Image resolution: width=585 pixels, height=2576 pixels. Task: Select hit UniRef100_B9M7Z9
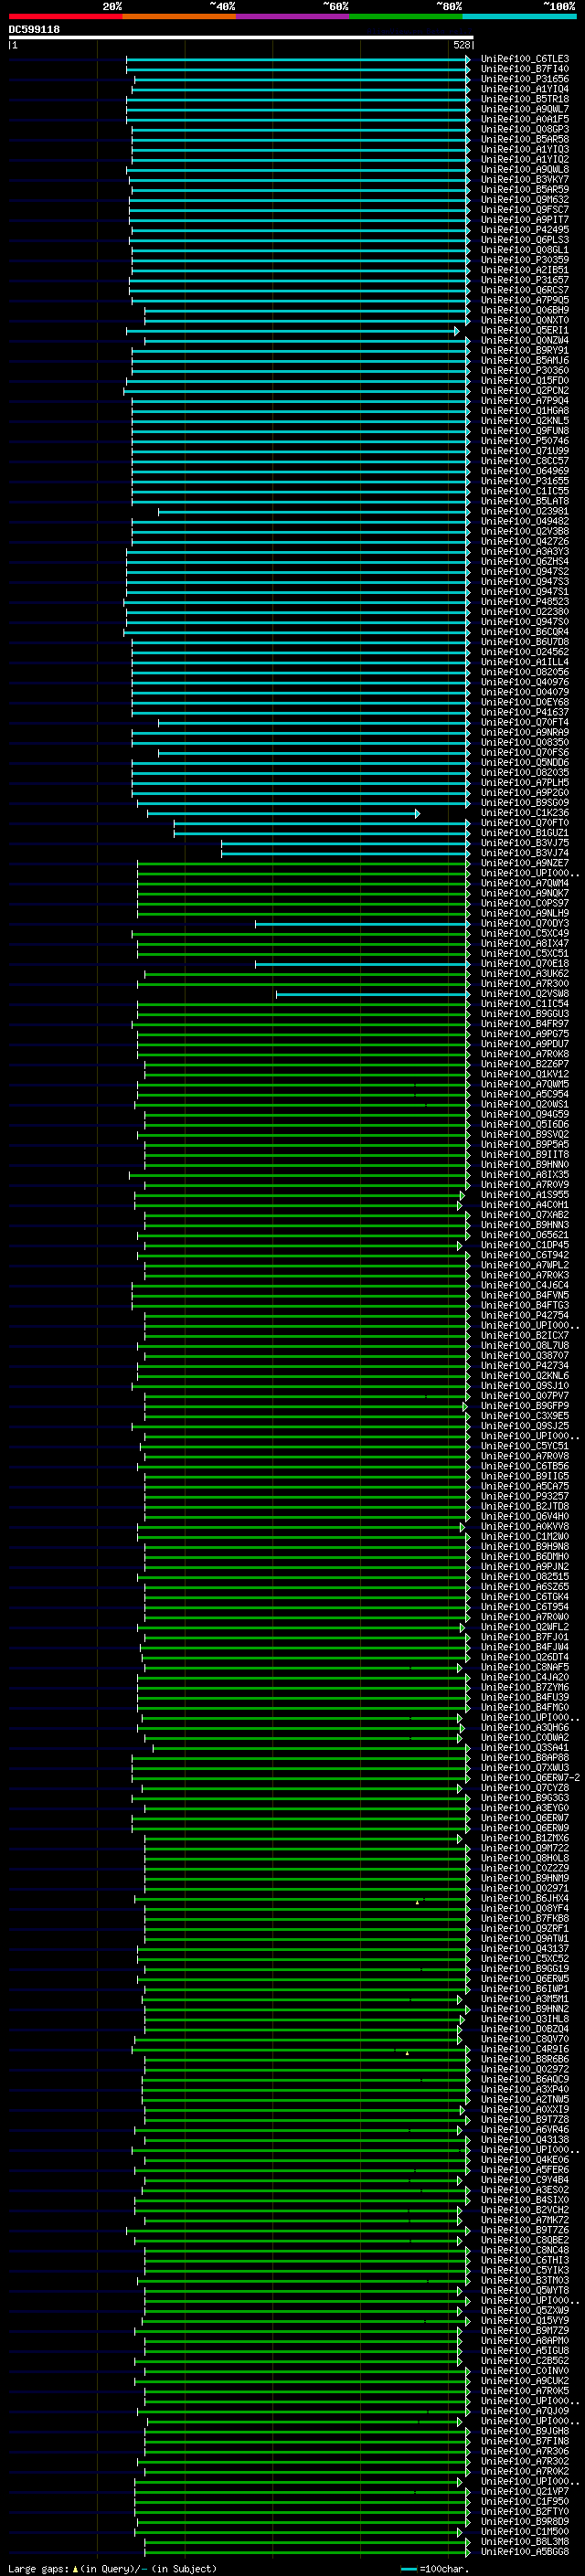click(524, 2330)
